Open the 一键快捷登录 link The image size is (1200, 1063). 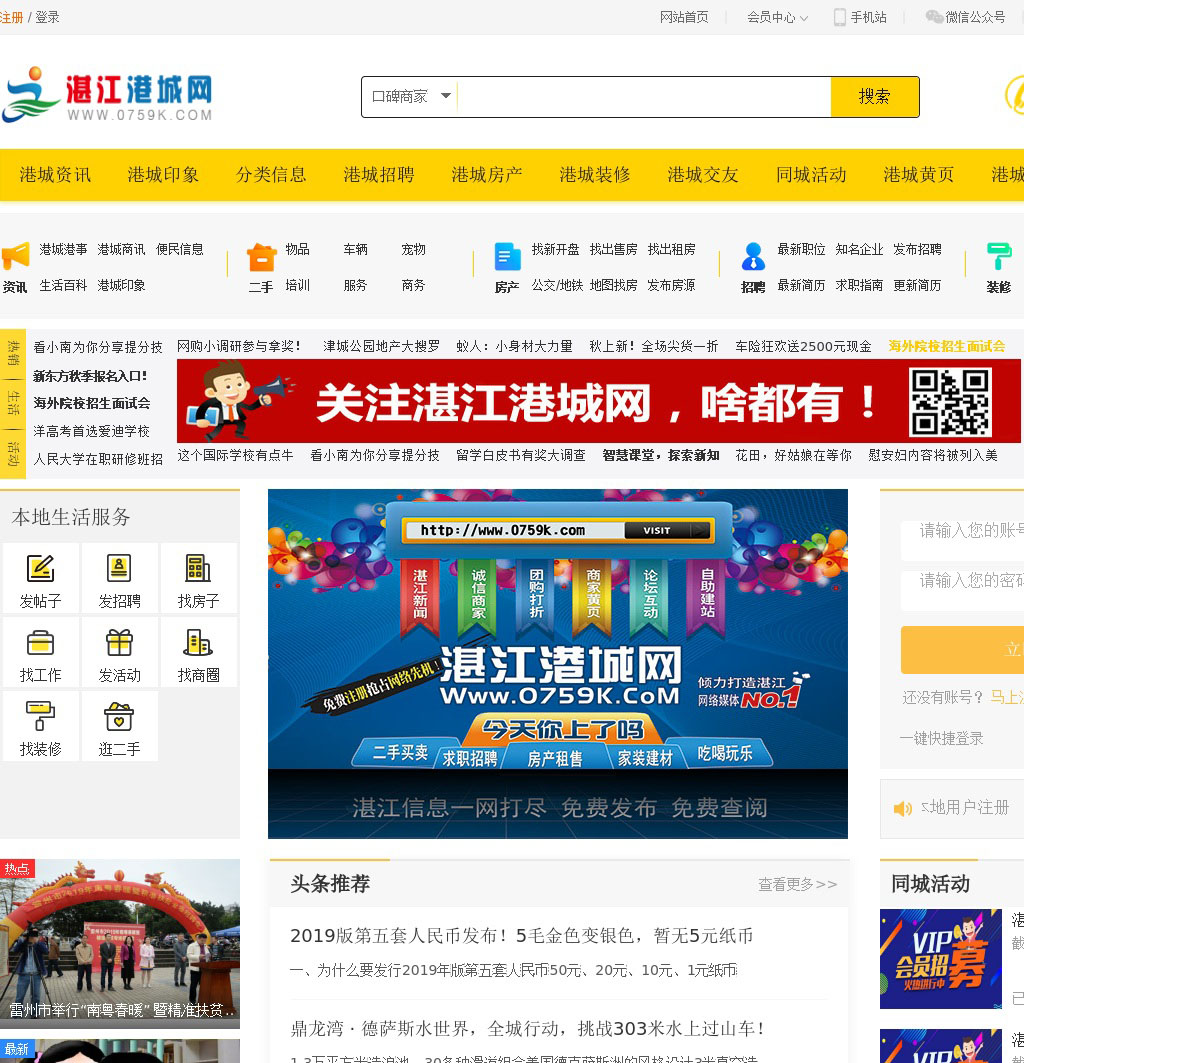click(941, 738)
